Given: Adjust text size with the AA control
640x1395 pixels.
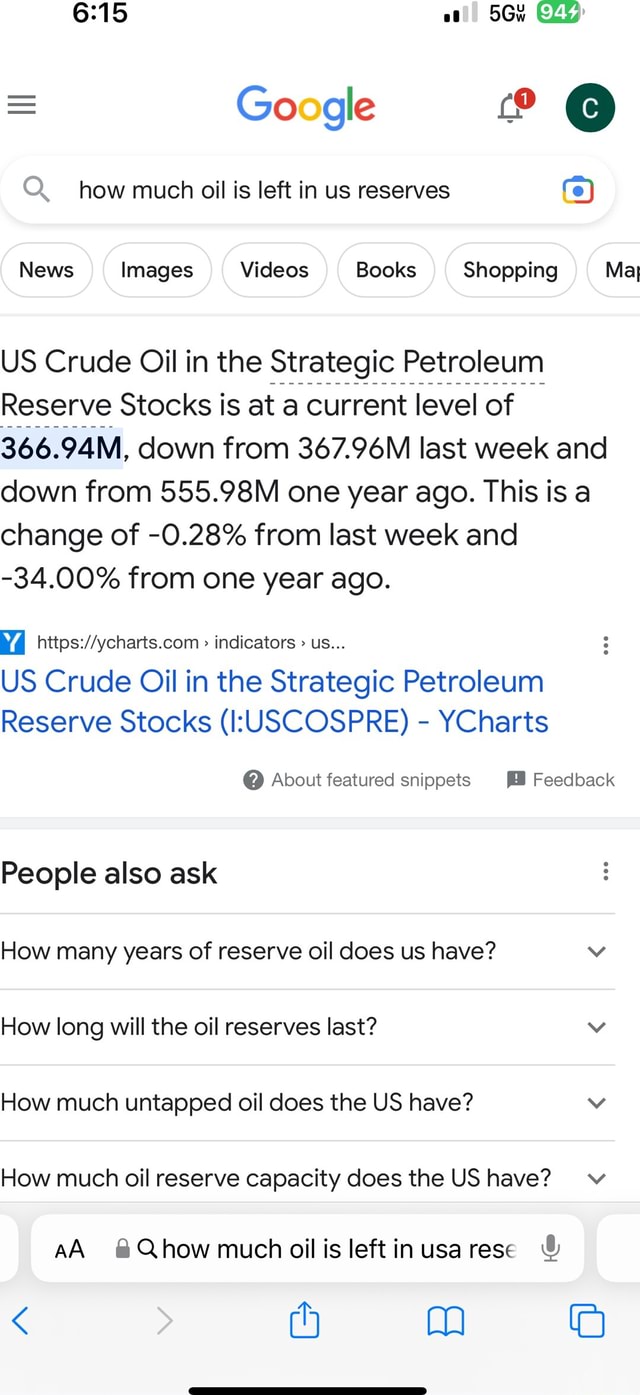Looking at the screenshot, I should click(x=69, y=1247).
